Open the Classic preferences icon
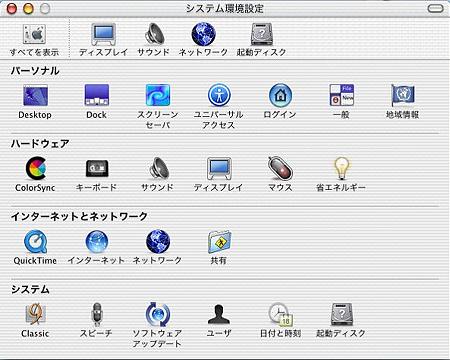 (x=35, y=314)
